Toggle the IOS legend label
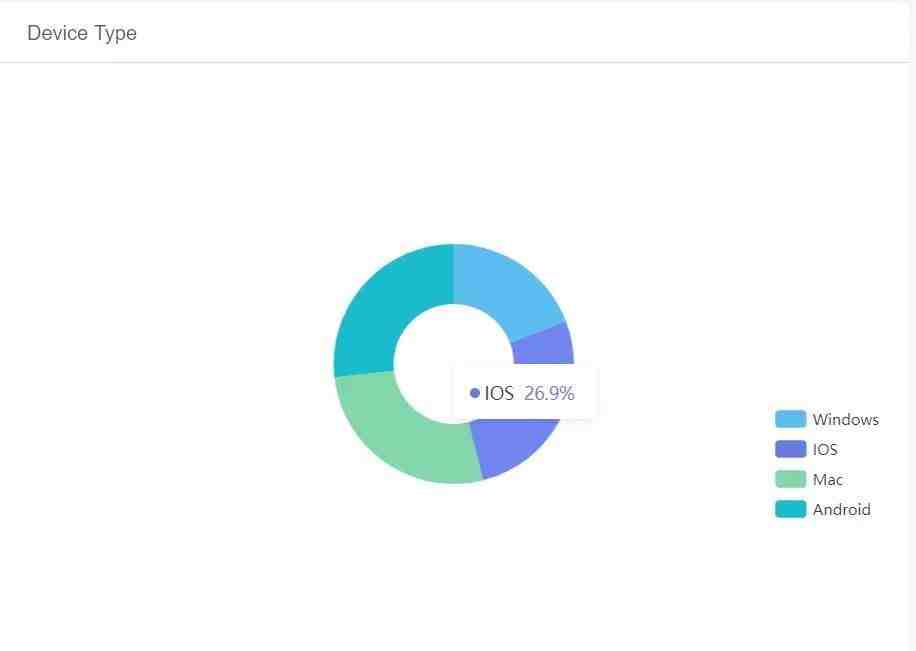Screen dimensions: 916x651 click(x=825, y=449)
